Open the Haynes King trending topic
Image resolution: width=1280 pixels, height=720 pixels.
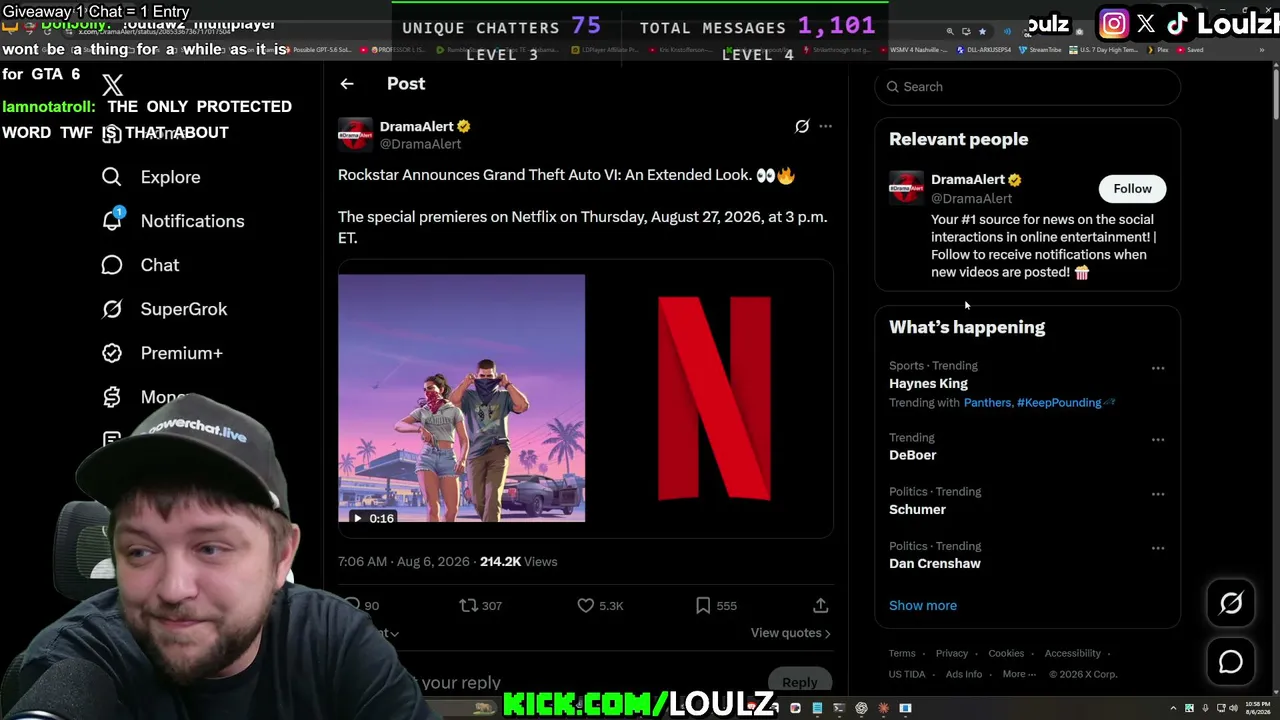(x=928, y=383)
